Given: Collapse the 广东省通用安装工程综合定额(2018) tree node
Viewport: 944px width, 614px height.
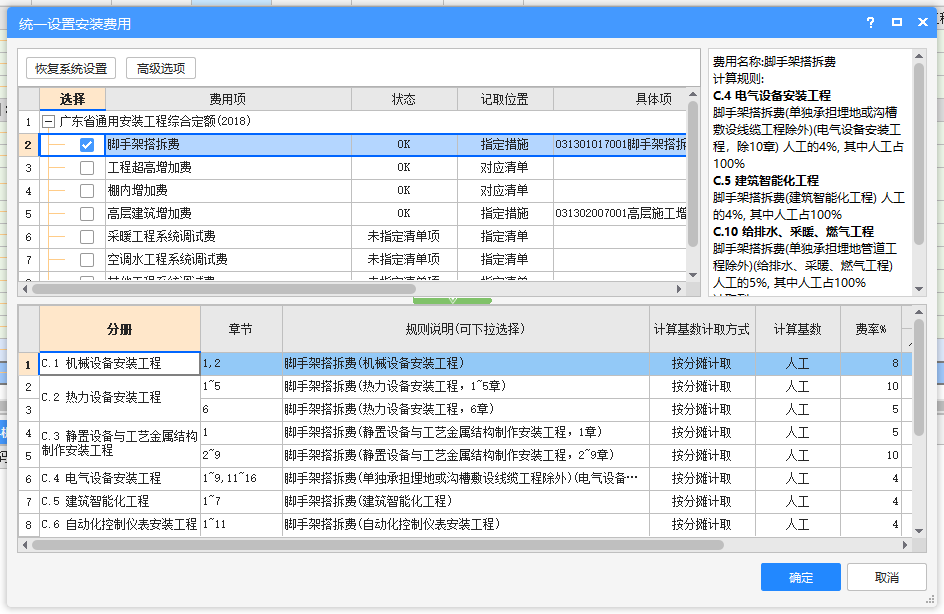Looking at the screenshot, I should click(49, 122).
